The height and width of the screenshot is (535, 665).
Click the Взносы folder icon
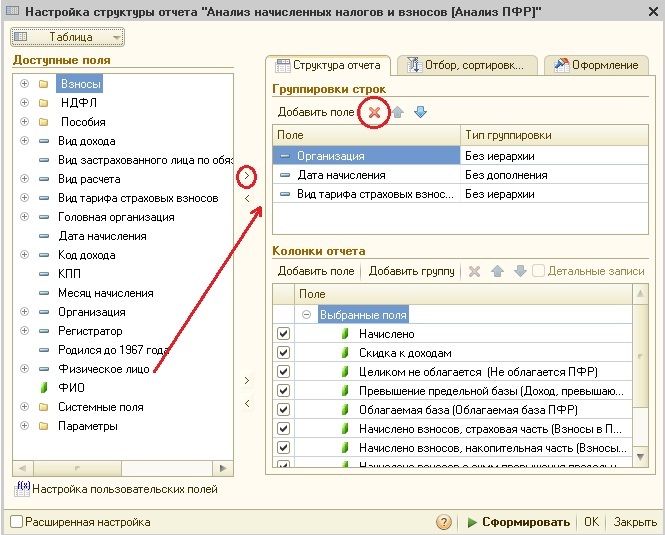click(x=43, y=84)
